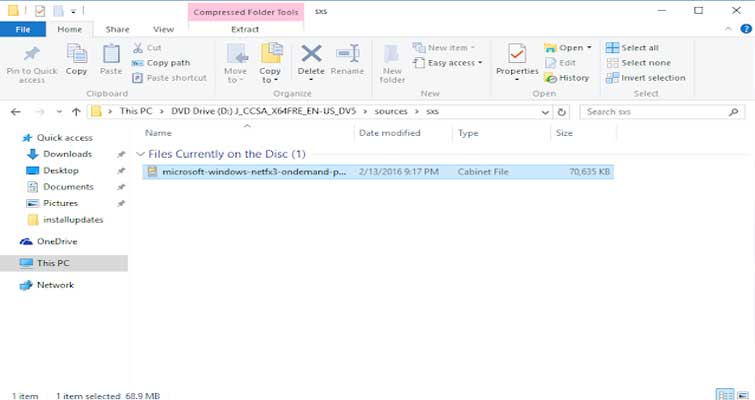Open the Copy to menu
The image size is (755, 400).
[270, 64]
